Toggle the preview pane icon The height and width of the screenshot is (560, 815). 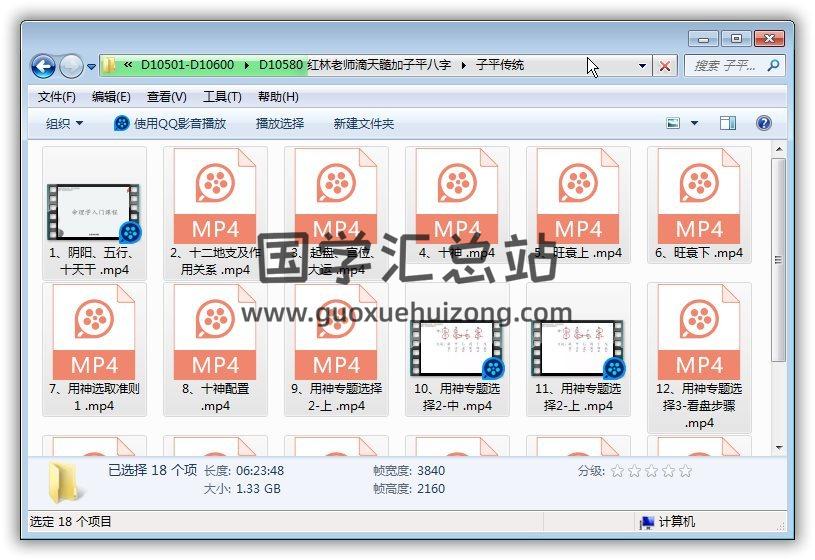point(728,123)
